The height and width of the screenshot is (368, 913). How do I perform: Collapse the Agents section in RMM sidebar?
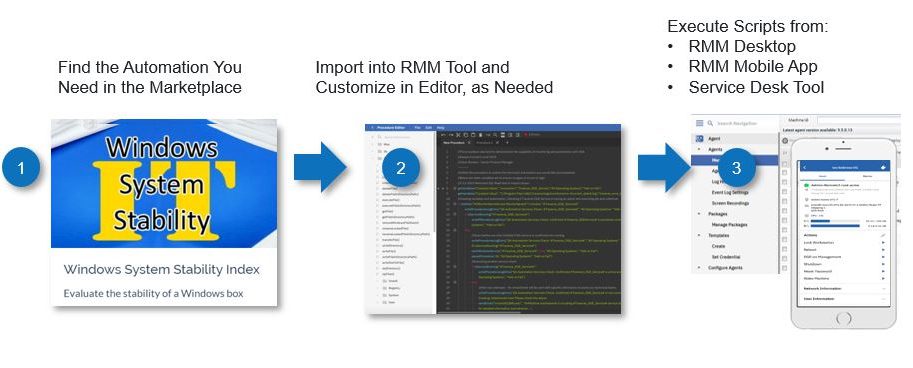pos(699,149)
